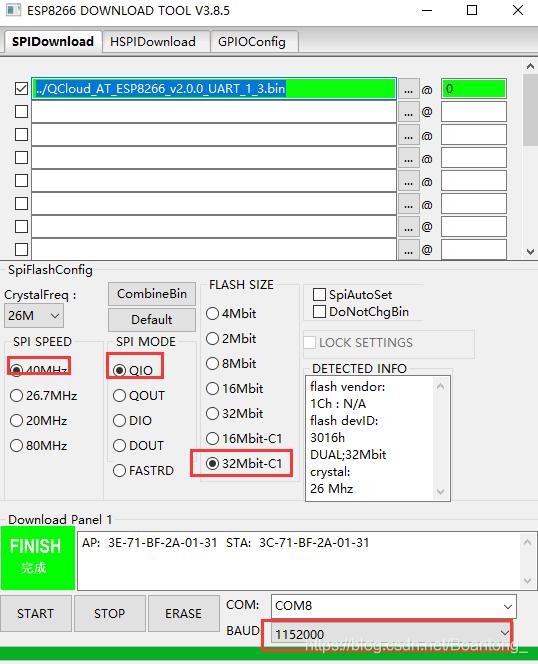This screenshot has height=664, width=538.
Task: Enable the DoNotChgBin checkbox
Action: [319, 312]
